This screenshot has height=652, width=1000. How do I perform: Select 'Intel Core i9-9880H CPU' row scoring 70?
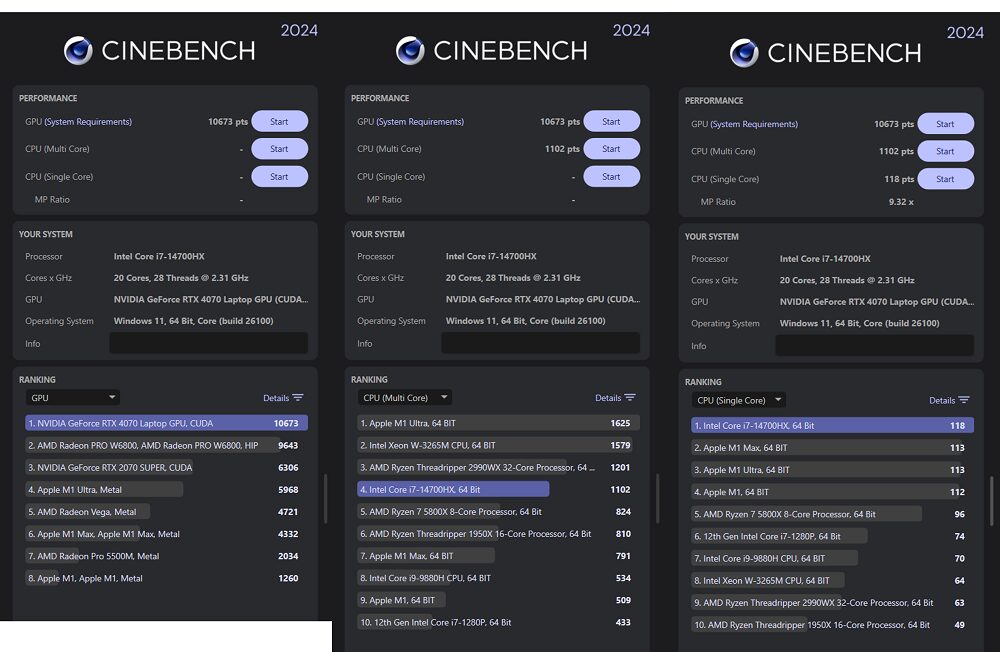[x=833, y=559]
